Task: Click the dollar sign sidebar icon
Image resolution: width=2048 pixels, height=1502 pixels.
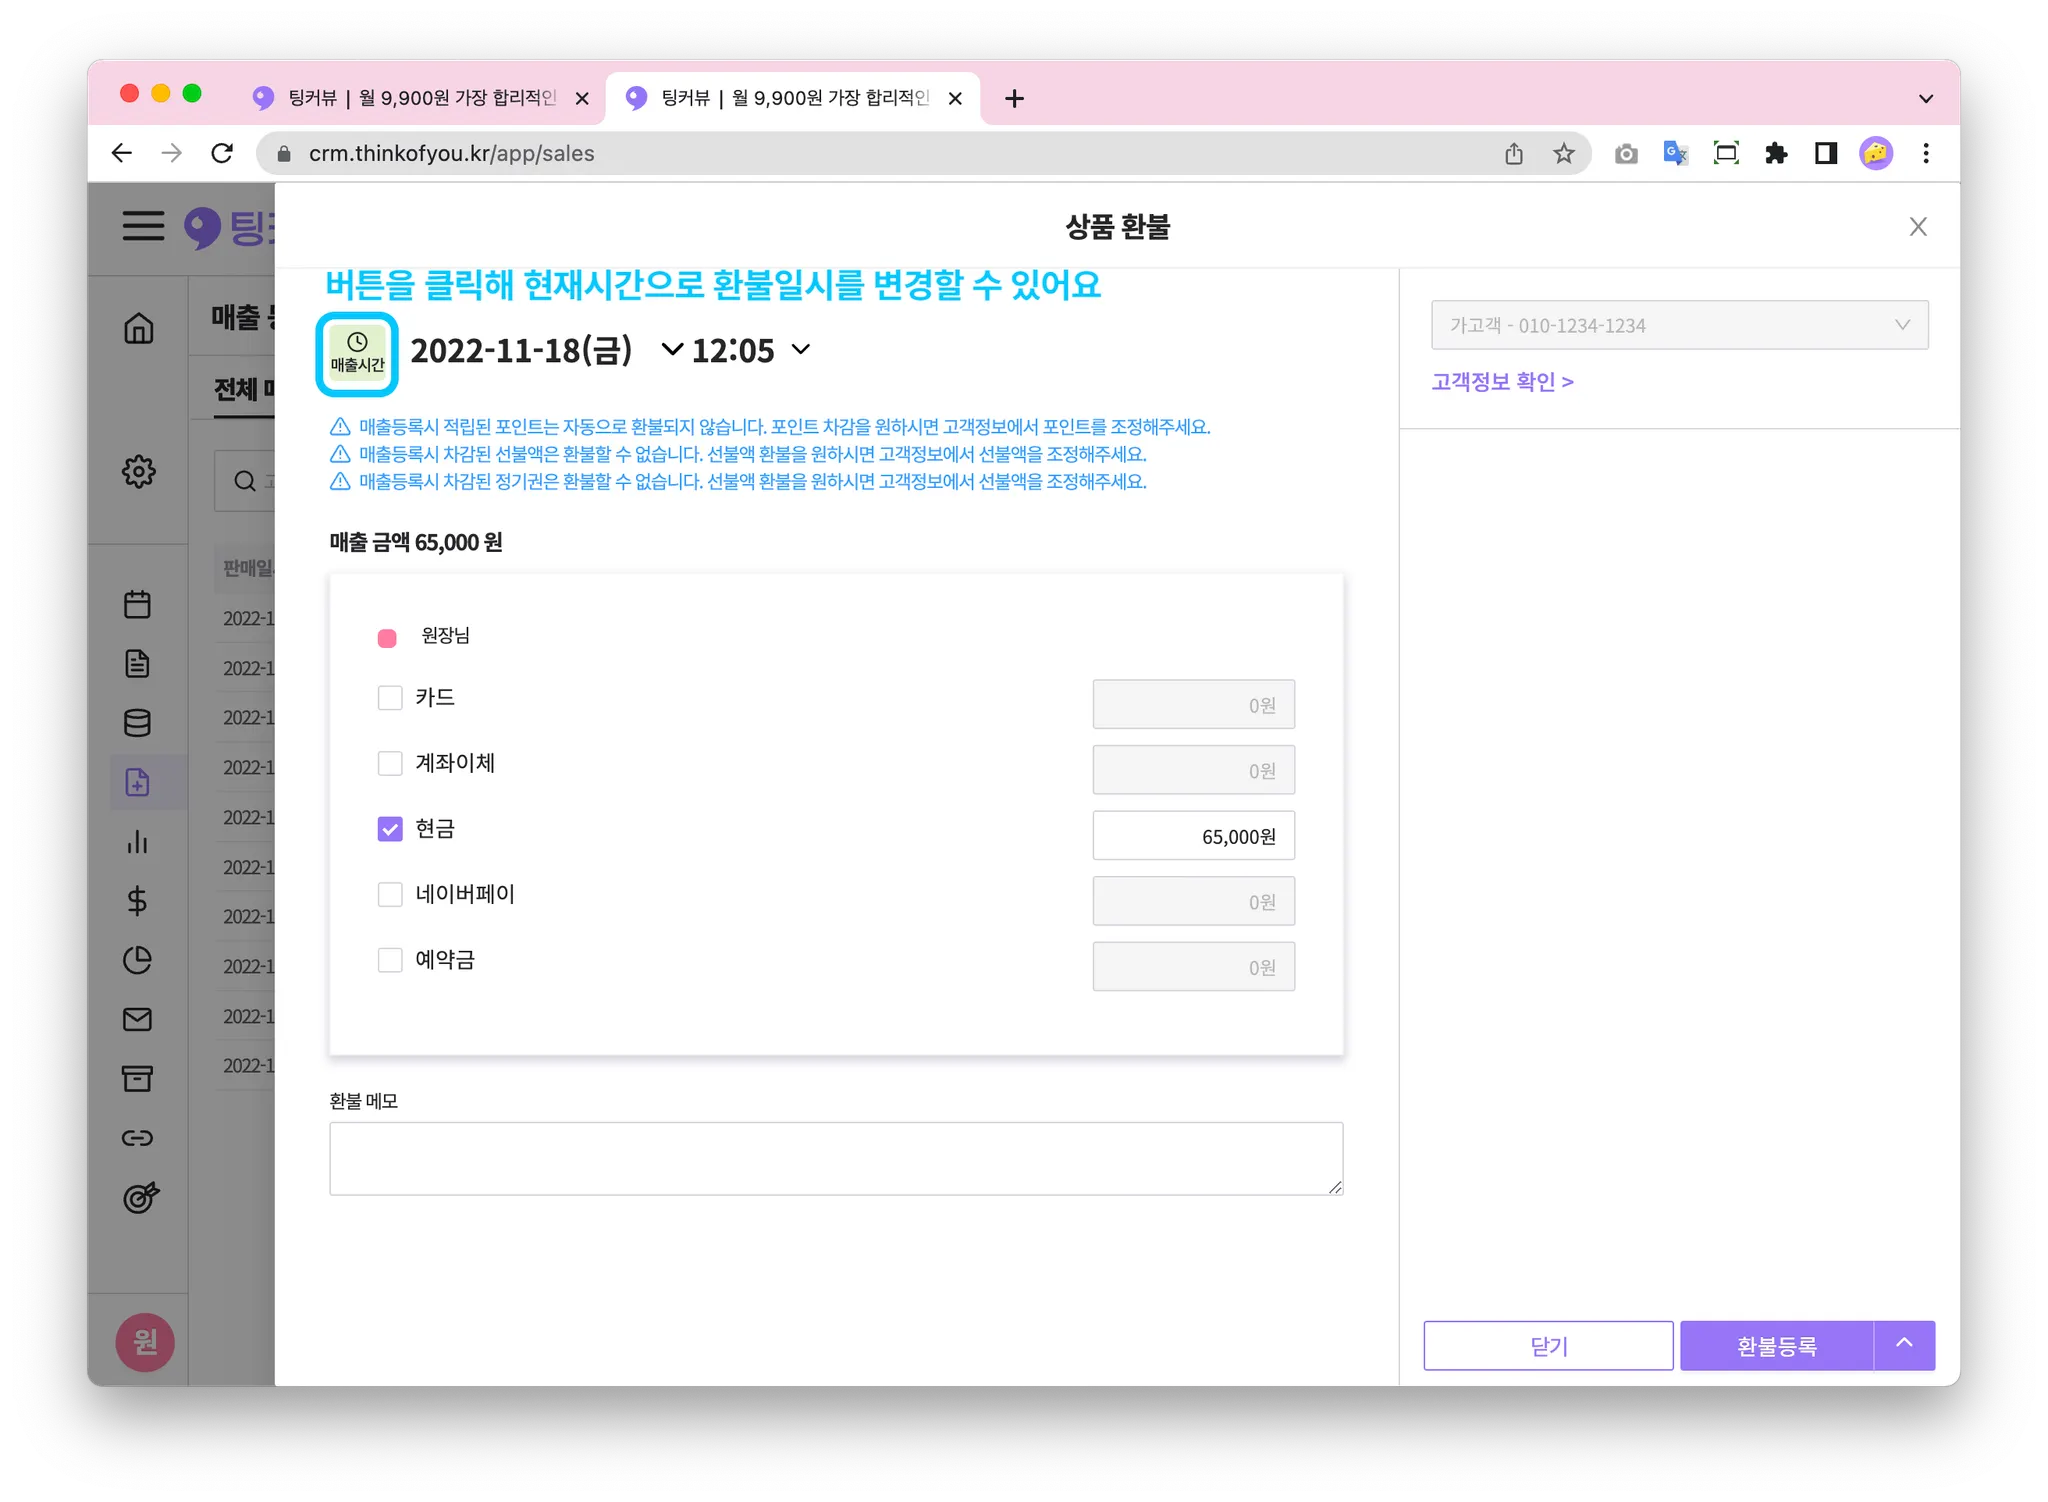Action: (x=138, y=901)
